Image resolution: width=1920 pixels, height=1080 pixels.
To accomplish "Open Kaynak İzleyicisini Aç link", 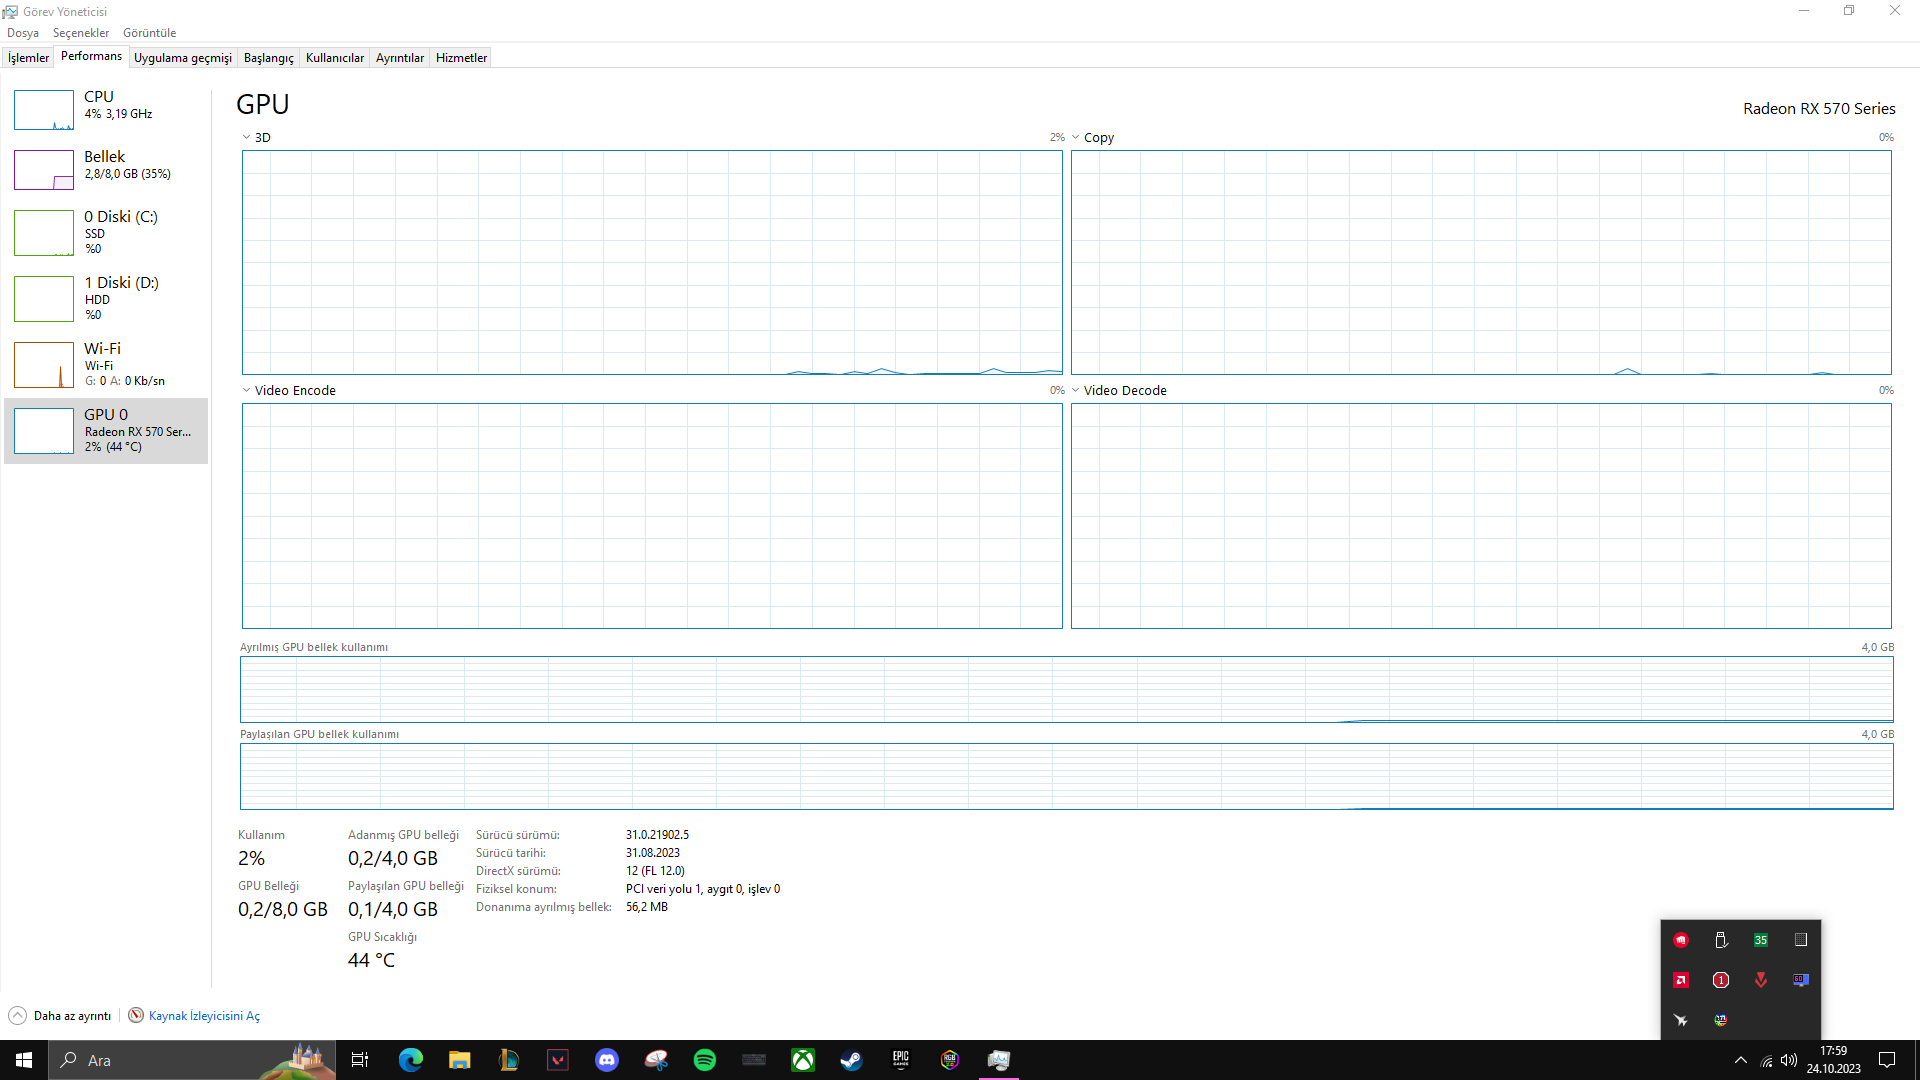I will coord(204,1016).
